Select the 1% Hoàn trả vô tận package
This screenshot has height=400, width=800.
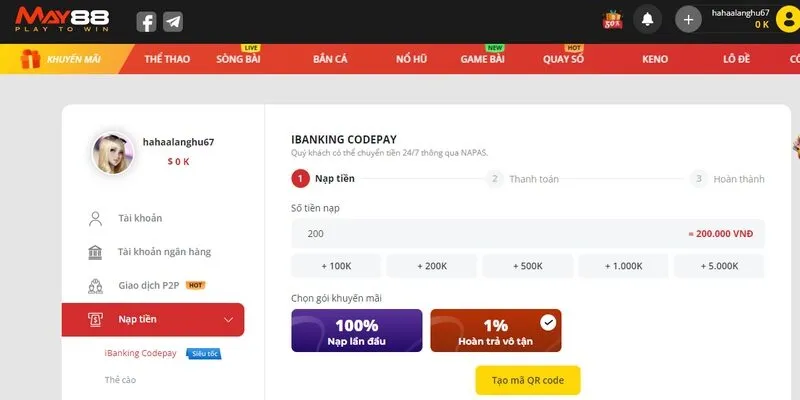coord(495,331)
